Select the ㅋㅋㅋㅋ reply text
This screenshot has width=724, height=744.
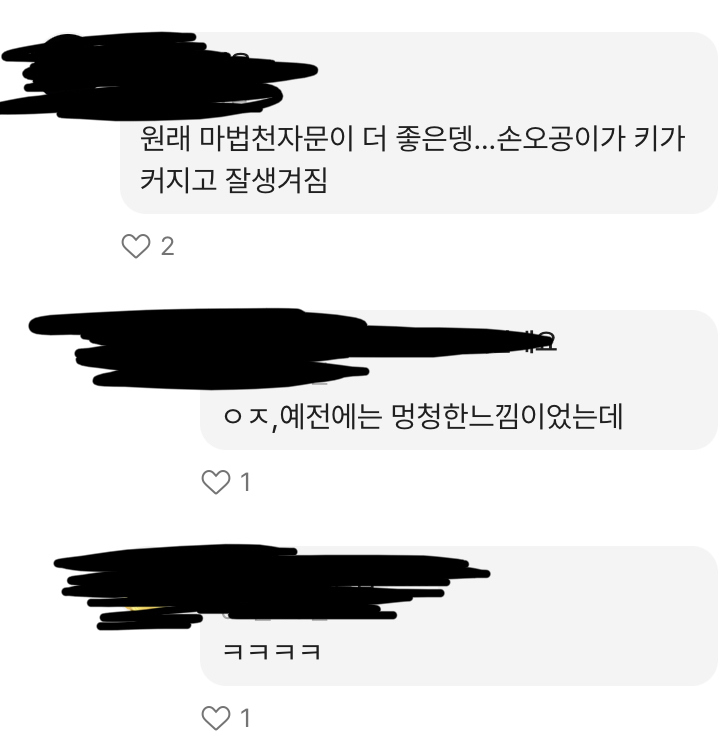pyautogui.click(x=272, y=652)
